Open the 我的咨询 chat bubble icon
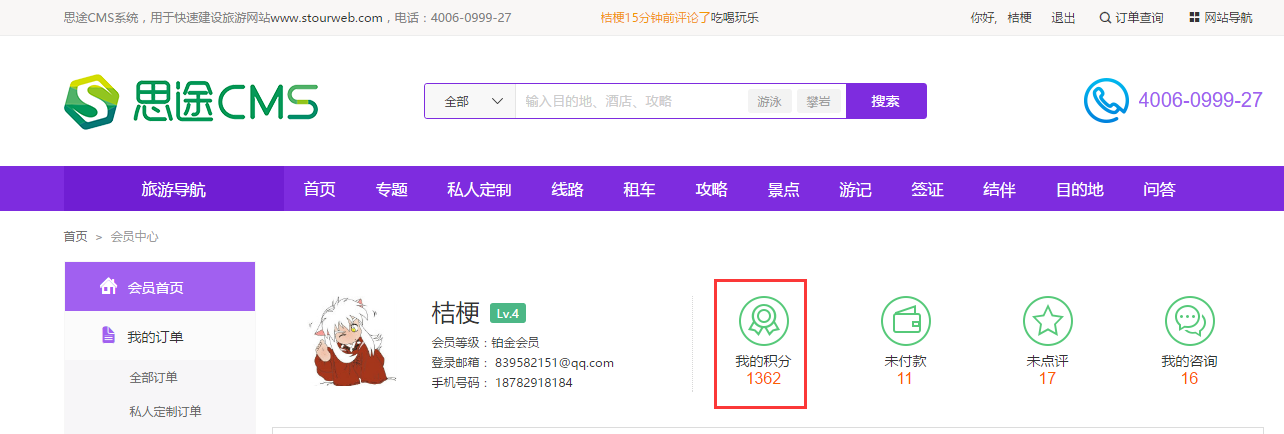The width and height of the screenshot is (1284, 434). point(1189,320)
